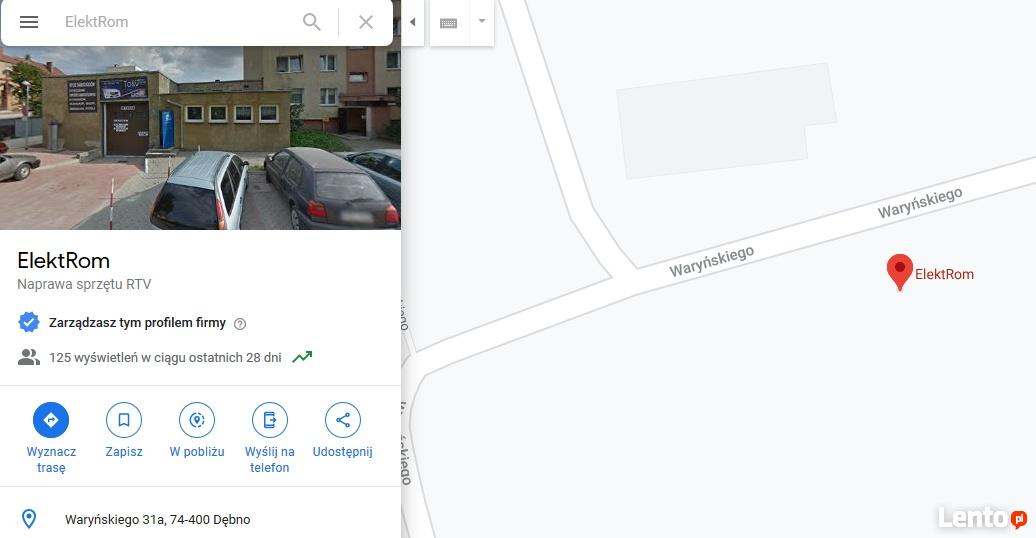Viewport: 1036px width, 538px height.
Task: Open 125 wyświetleń statistics line
Action: point(165,358)
